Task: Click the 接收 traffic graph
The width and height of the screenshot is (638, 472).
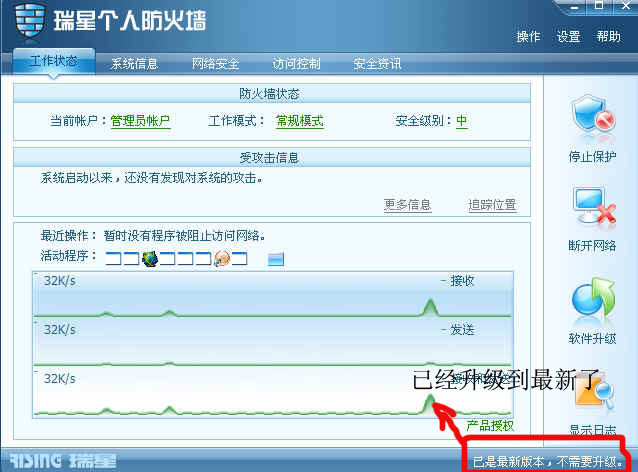Action: click(273, 294)
